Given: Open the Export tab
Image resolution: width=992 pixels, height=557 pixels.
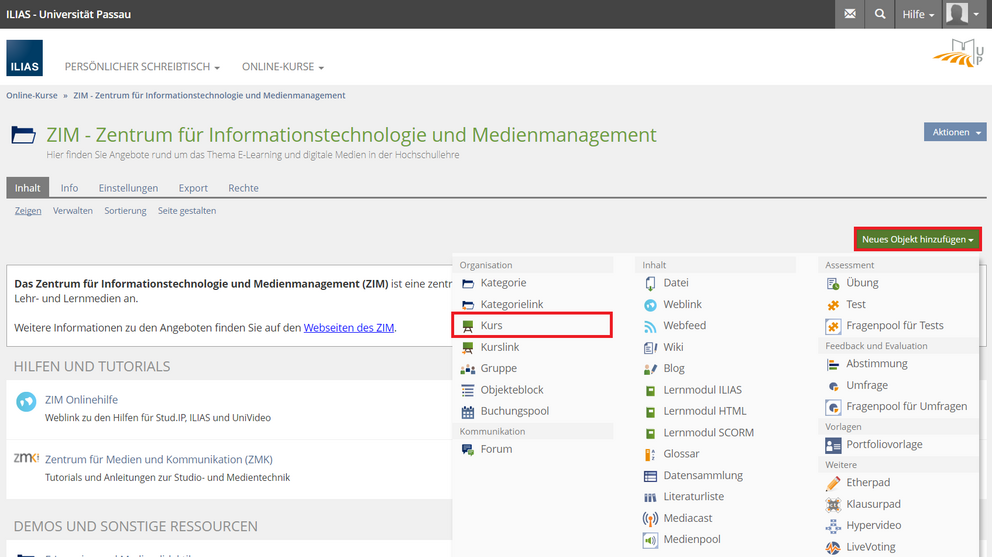Looking at the screenshot, I should [x=193, y=188].
